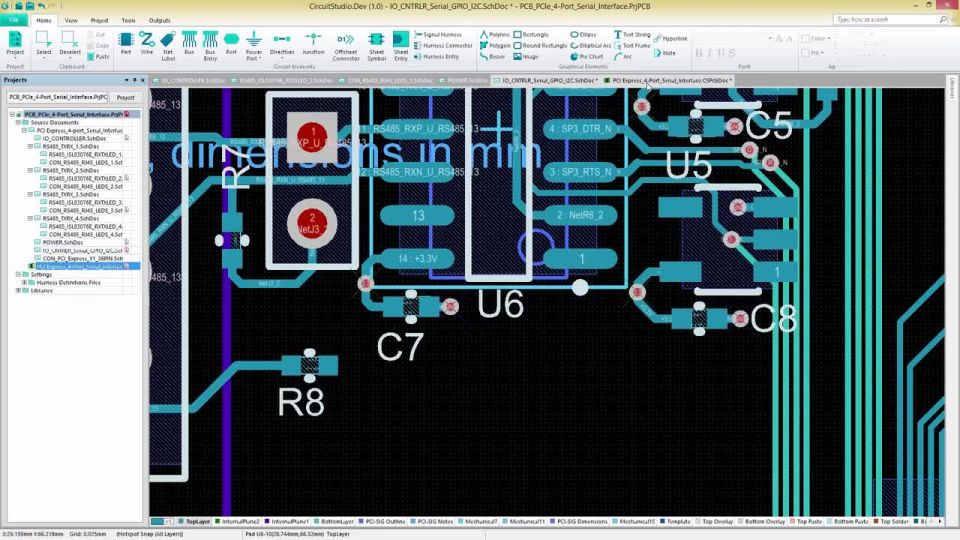Select the Sheet Entry tool
Viewport: 960px width, 540px height.
(401, 47)
